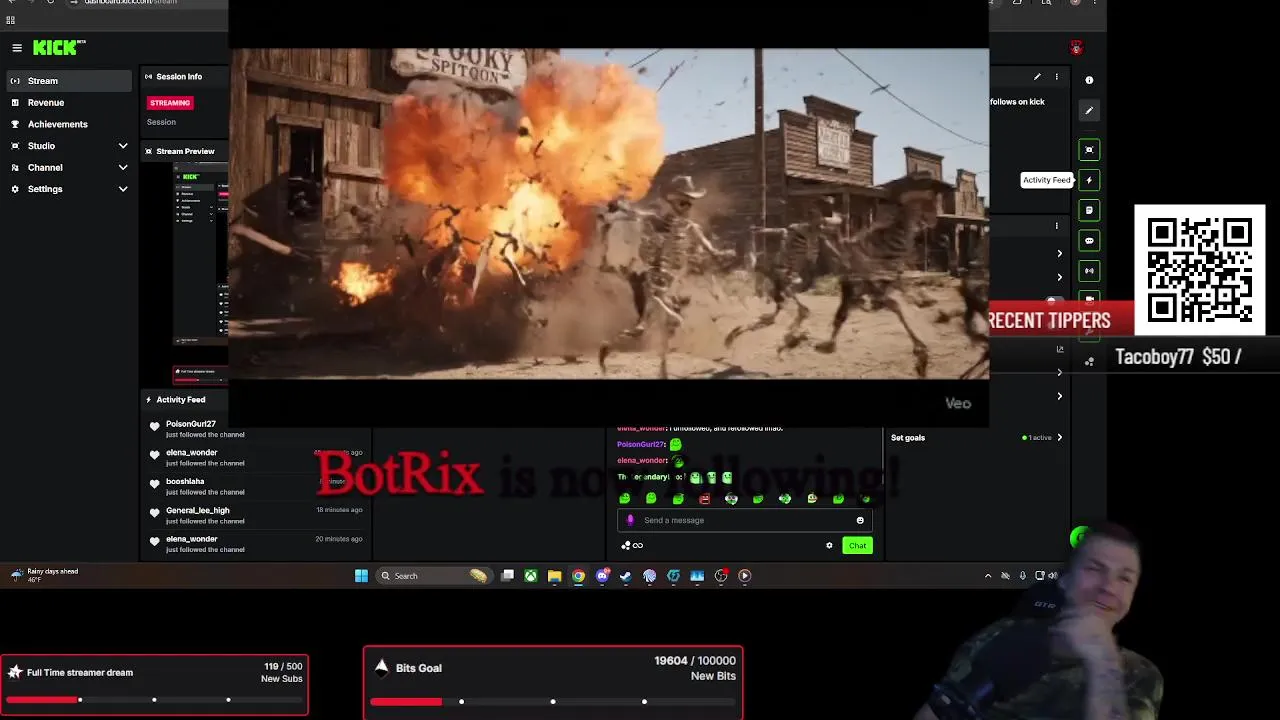Screen dimensions: 1280x720
Task: Click the info icon at the top of the right widget rail
Action: (1089, 80)
